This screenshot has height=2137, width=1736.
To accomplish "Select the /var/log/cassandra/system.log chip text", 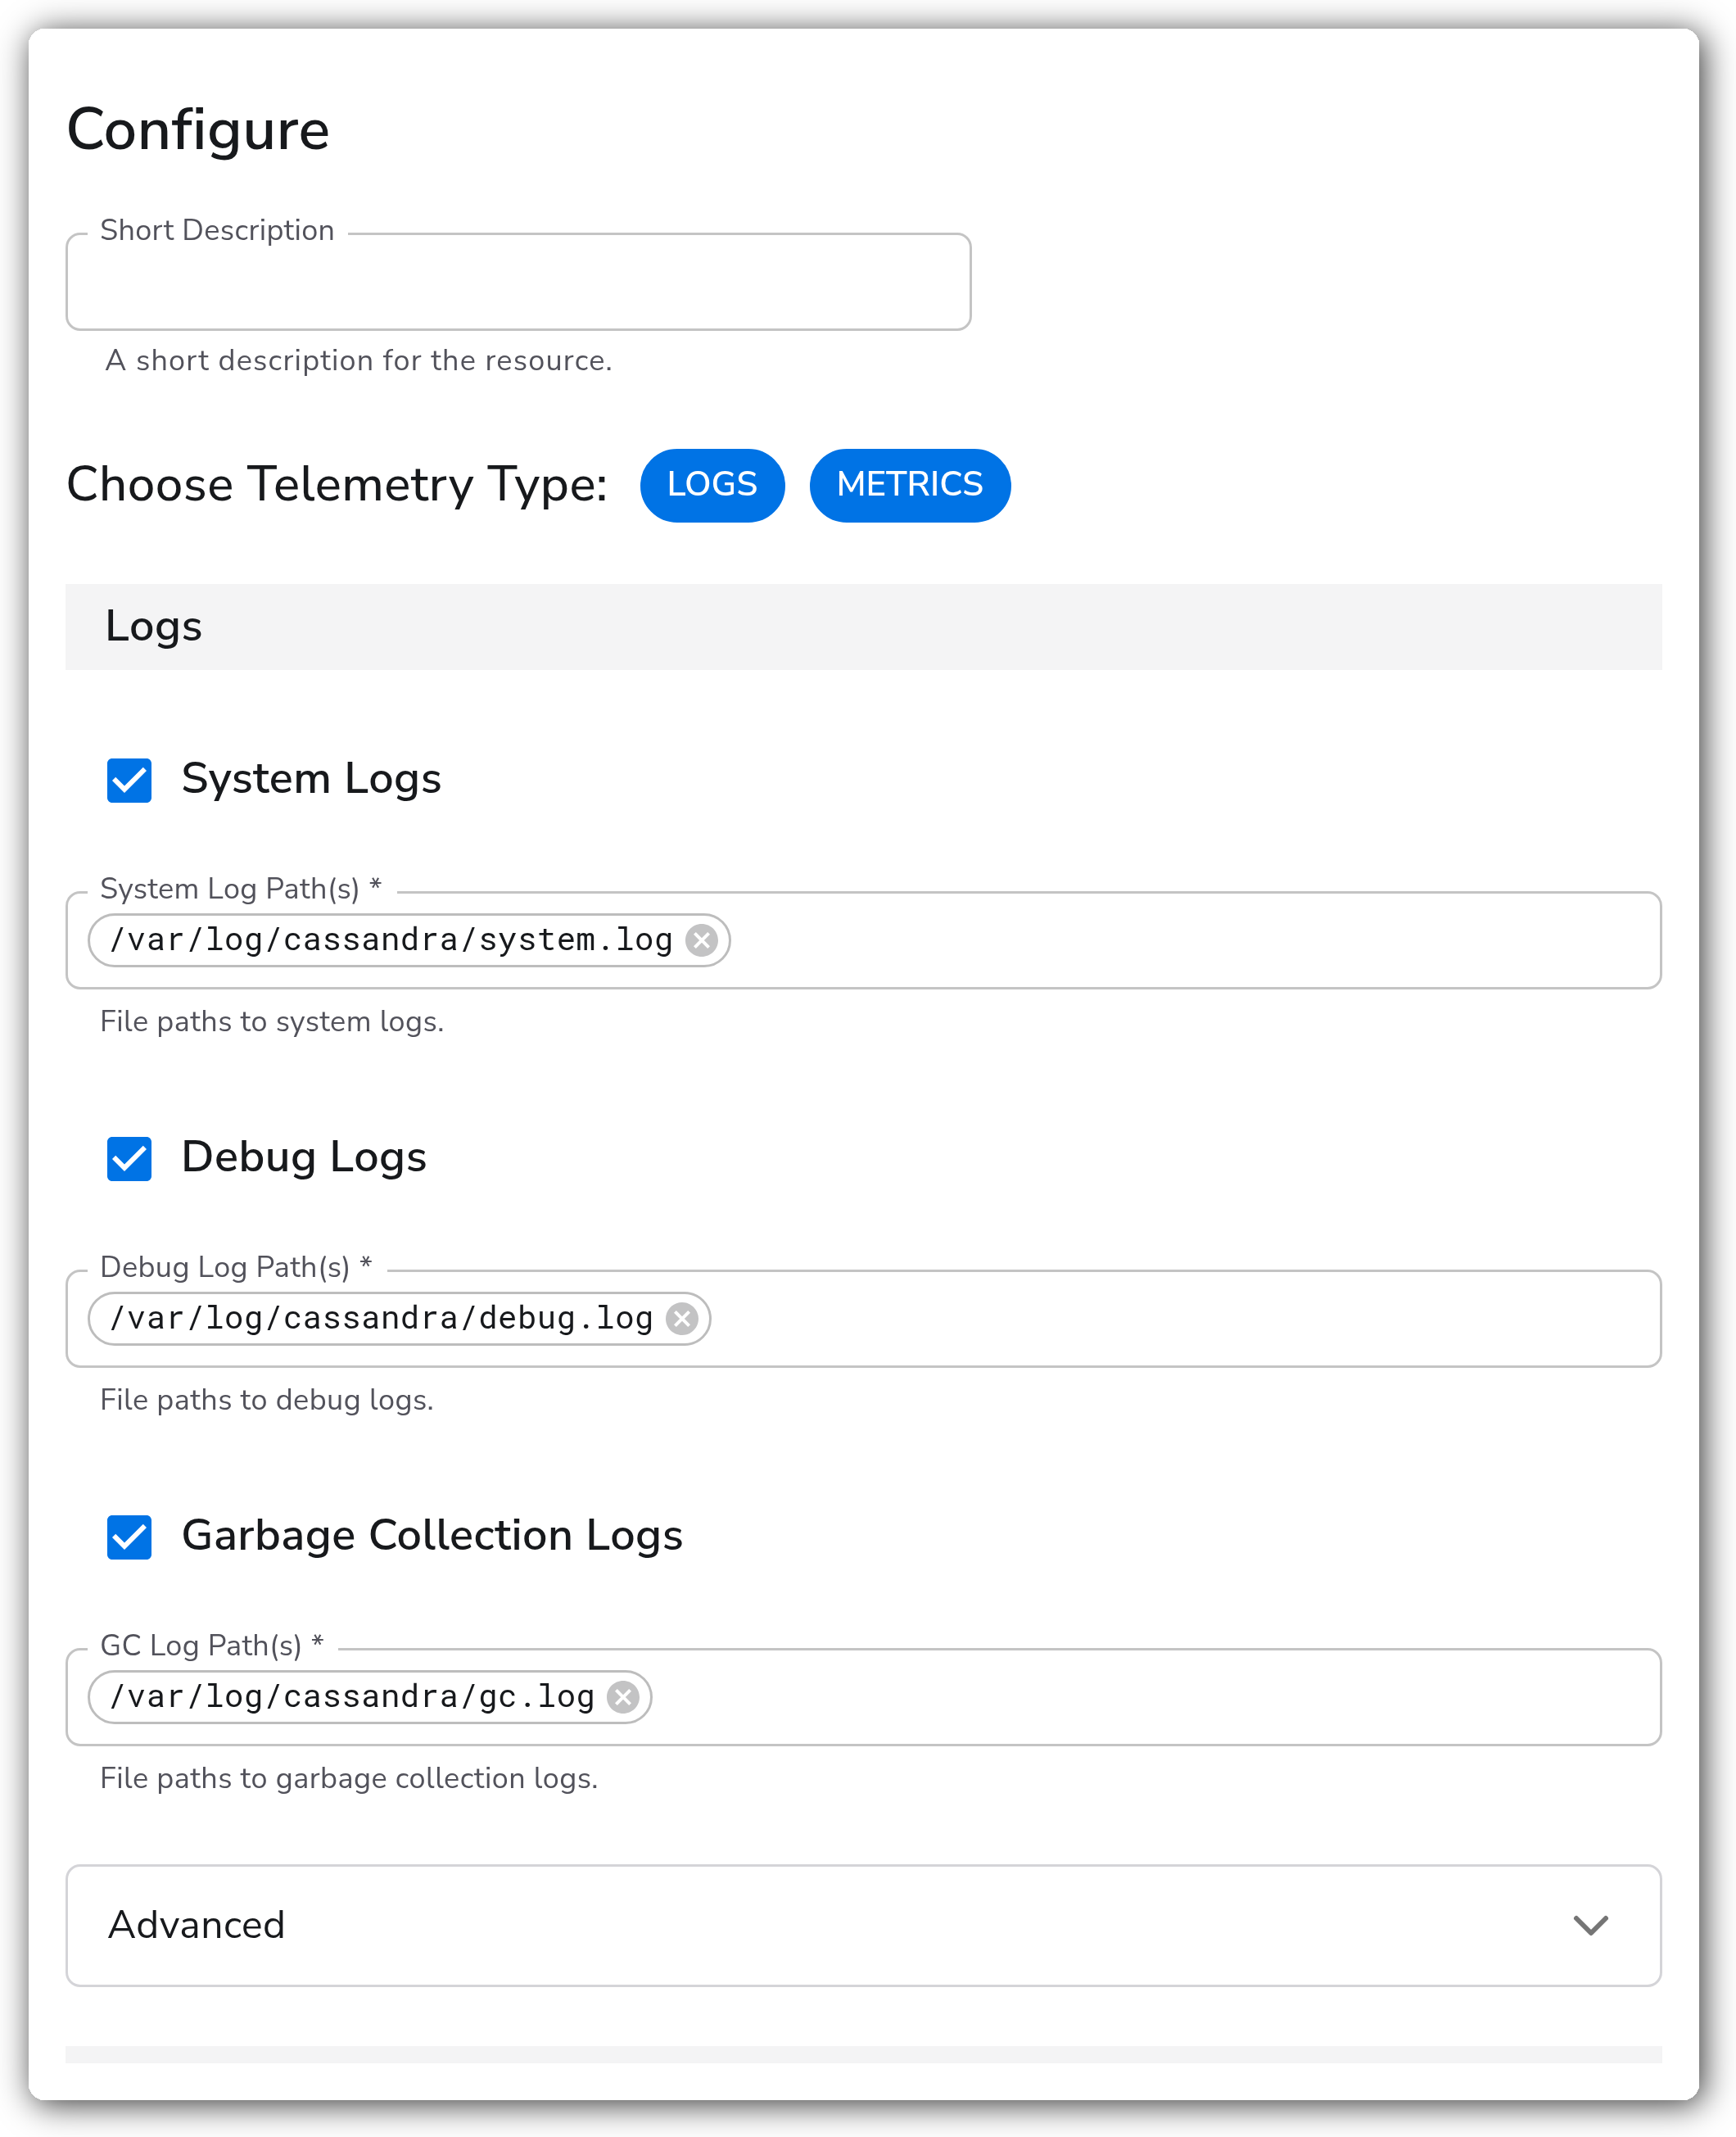I will pyautogui.click(x=391, y=940).
